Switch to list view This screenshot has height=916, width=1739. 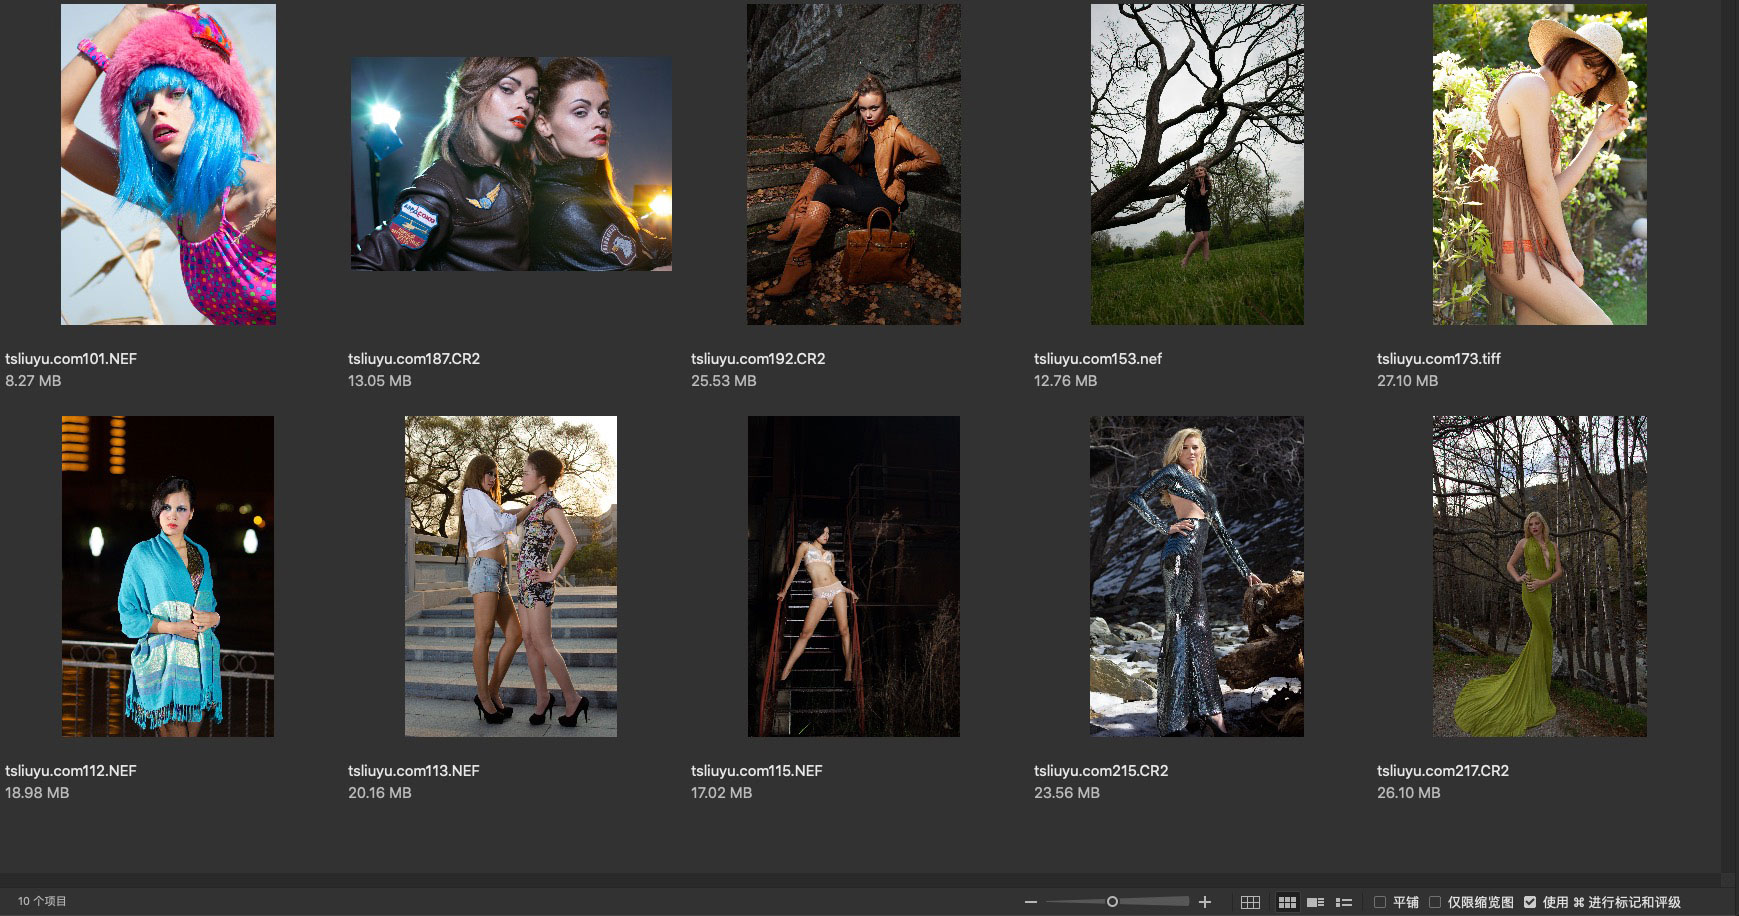(x=1344, y=902)
